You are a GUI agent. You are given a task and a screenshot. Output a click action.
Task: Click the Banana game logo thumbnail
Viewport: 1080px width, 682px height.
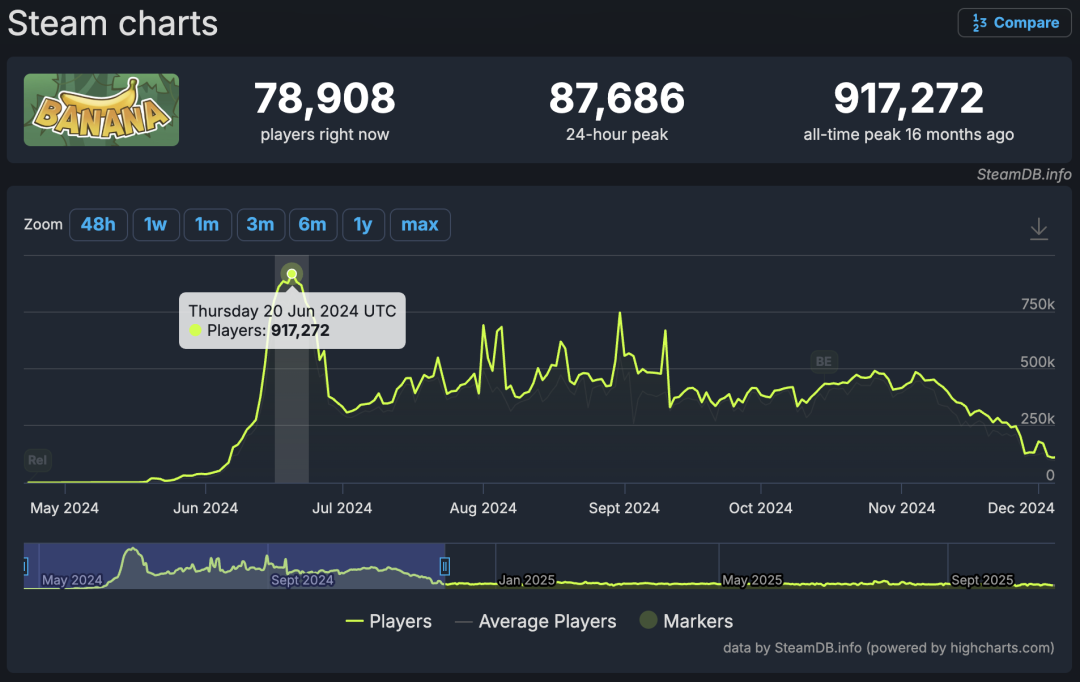point(101,110)
